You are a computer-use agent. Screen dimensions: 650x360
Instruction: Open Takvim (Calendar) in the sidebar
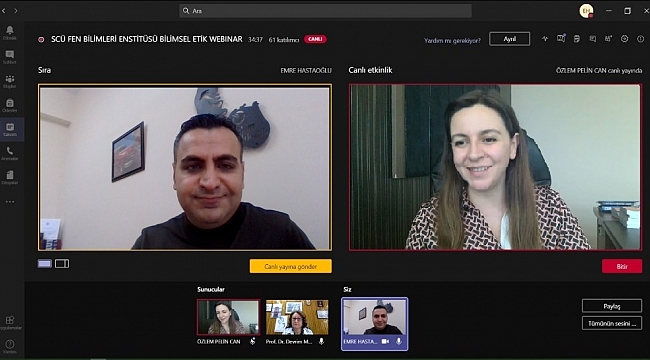click(10, 129)
